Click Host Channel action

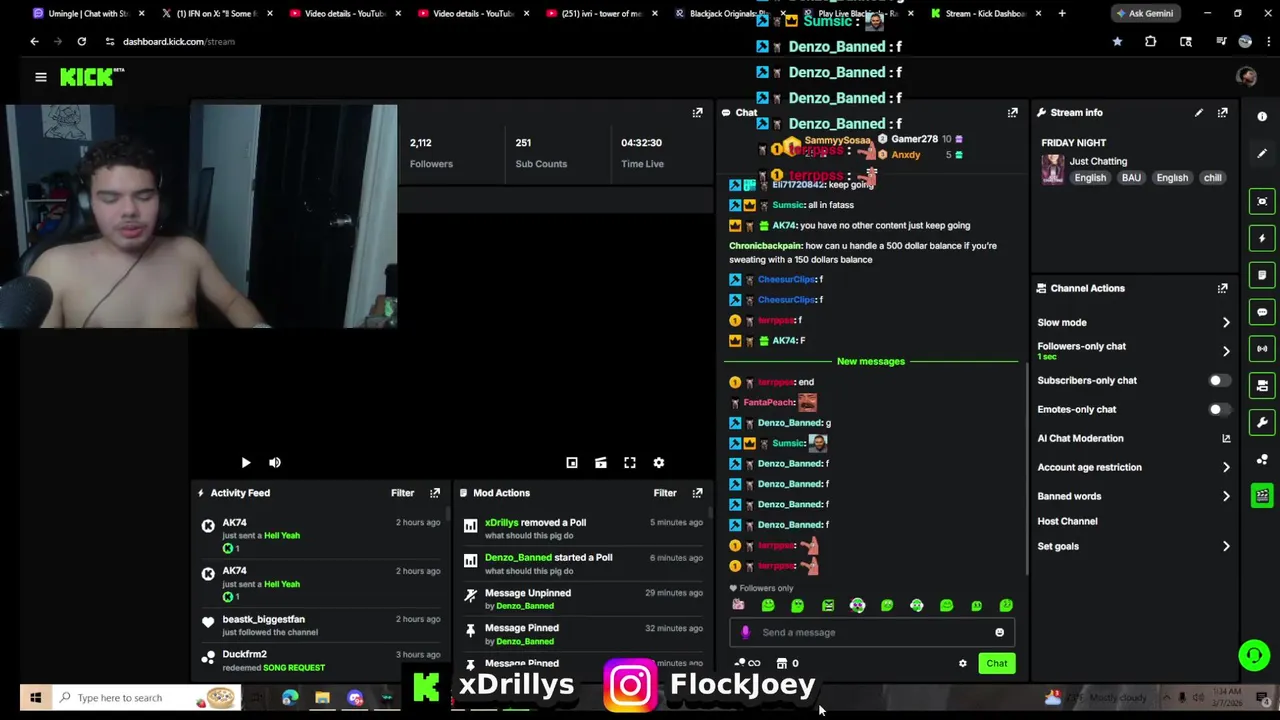click(x=1067, y=522)
